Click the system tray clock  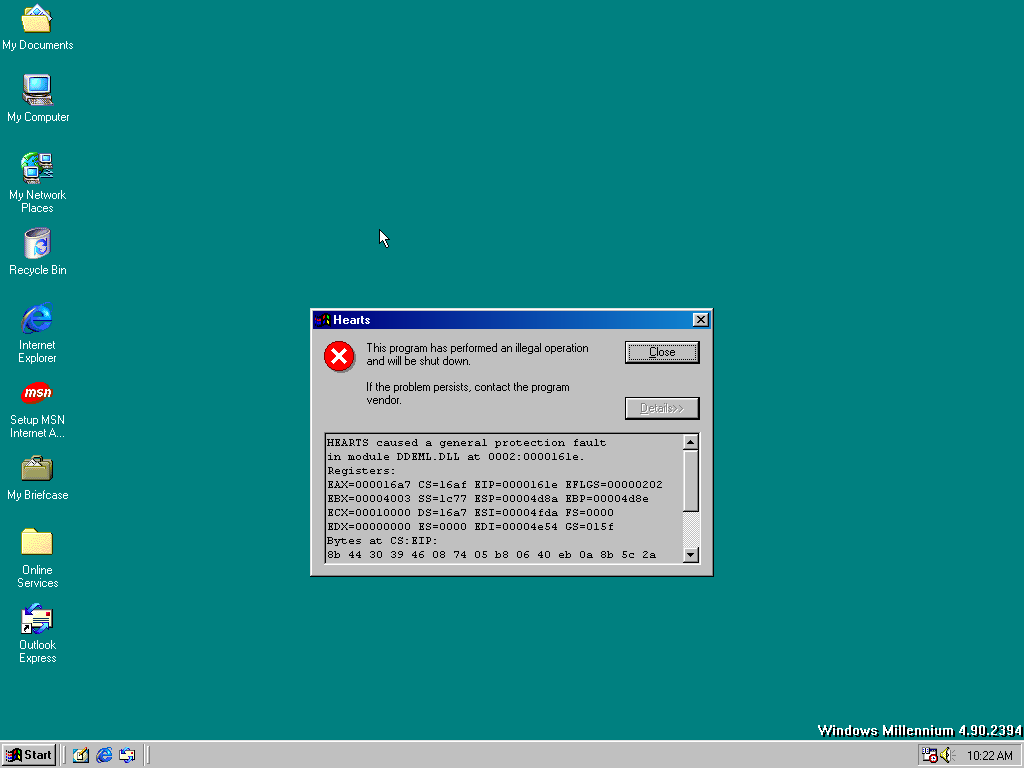click(x=990, y=755)
